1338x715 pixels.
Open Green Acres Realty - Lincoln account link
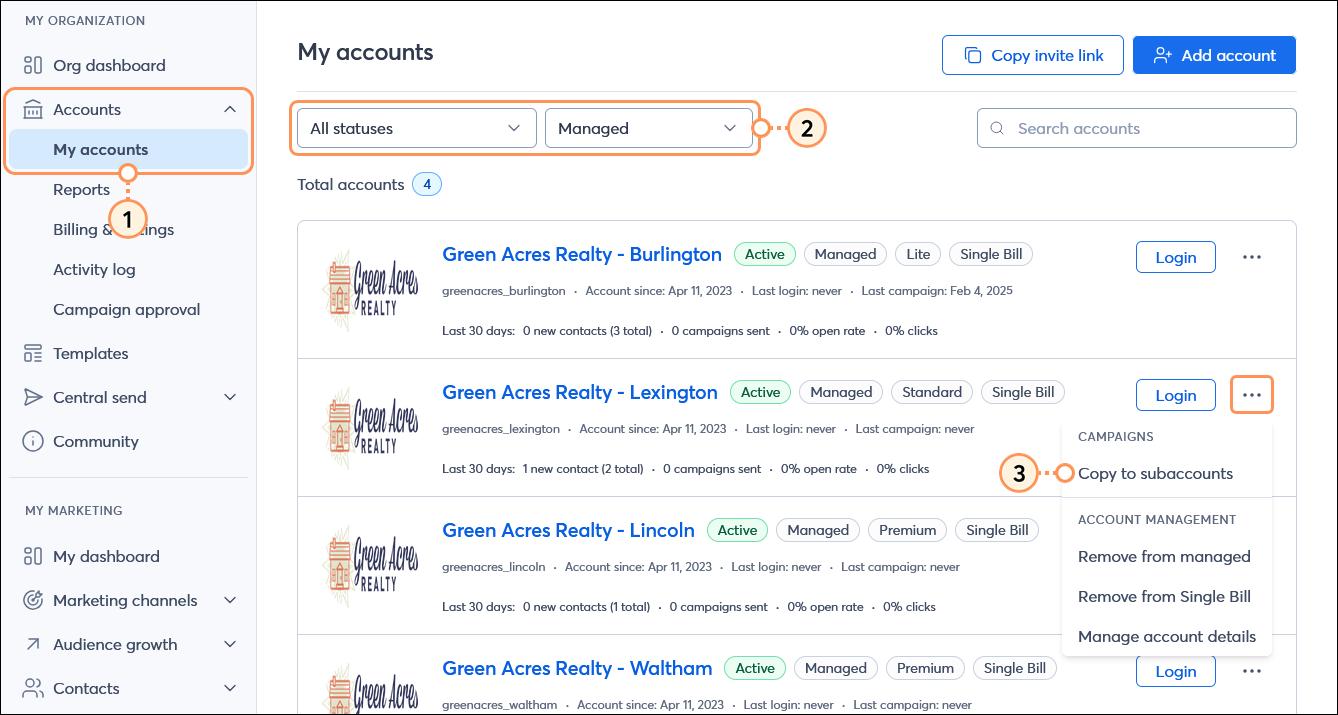point(568,529)
